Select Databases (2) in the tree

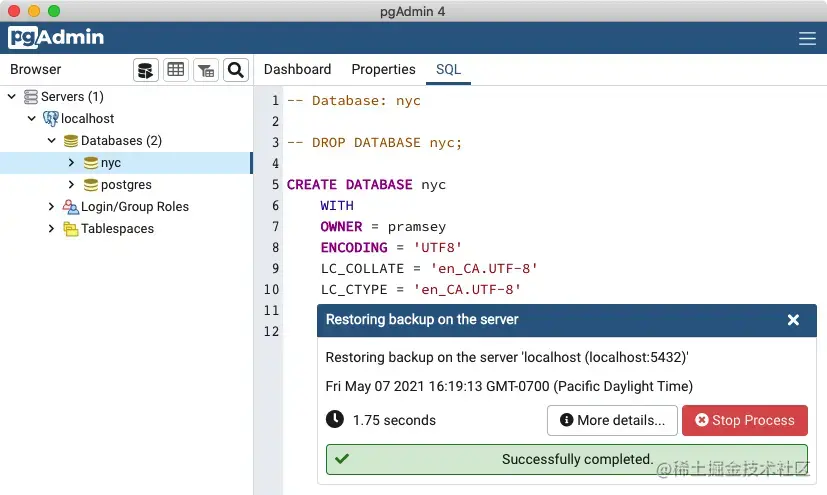pos(121,141)
